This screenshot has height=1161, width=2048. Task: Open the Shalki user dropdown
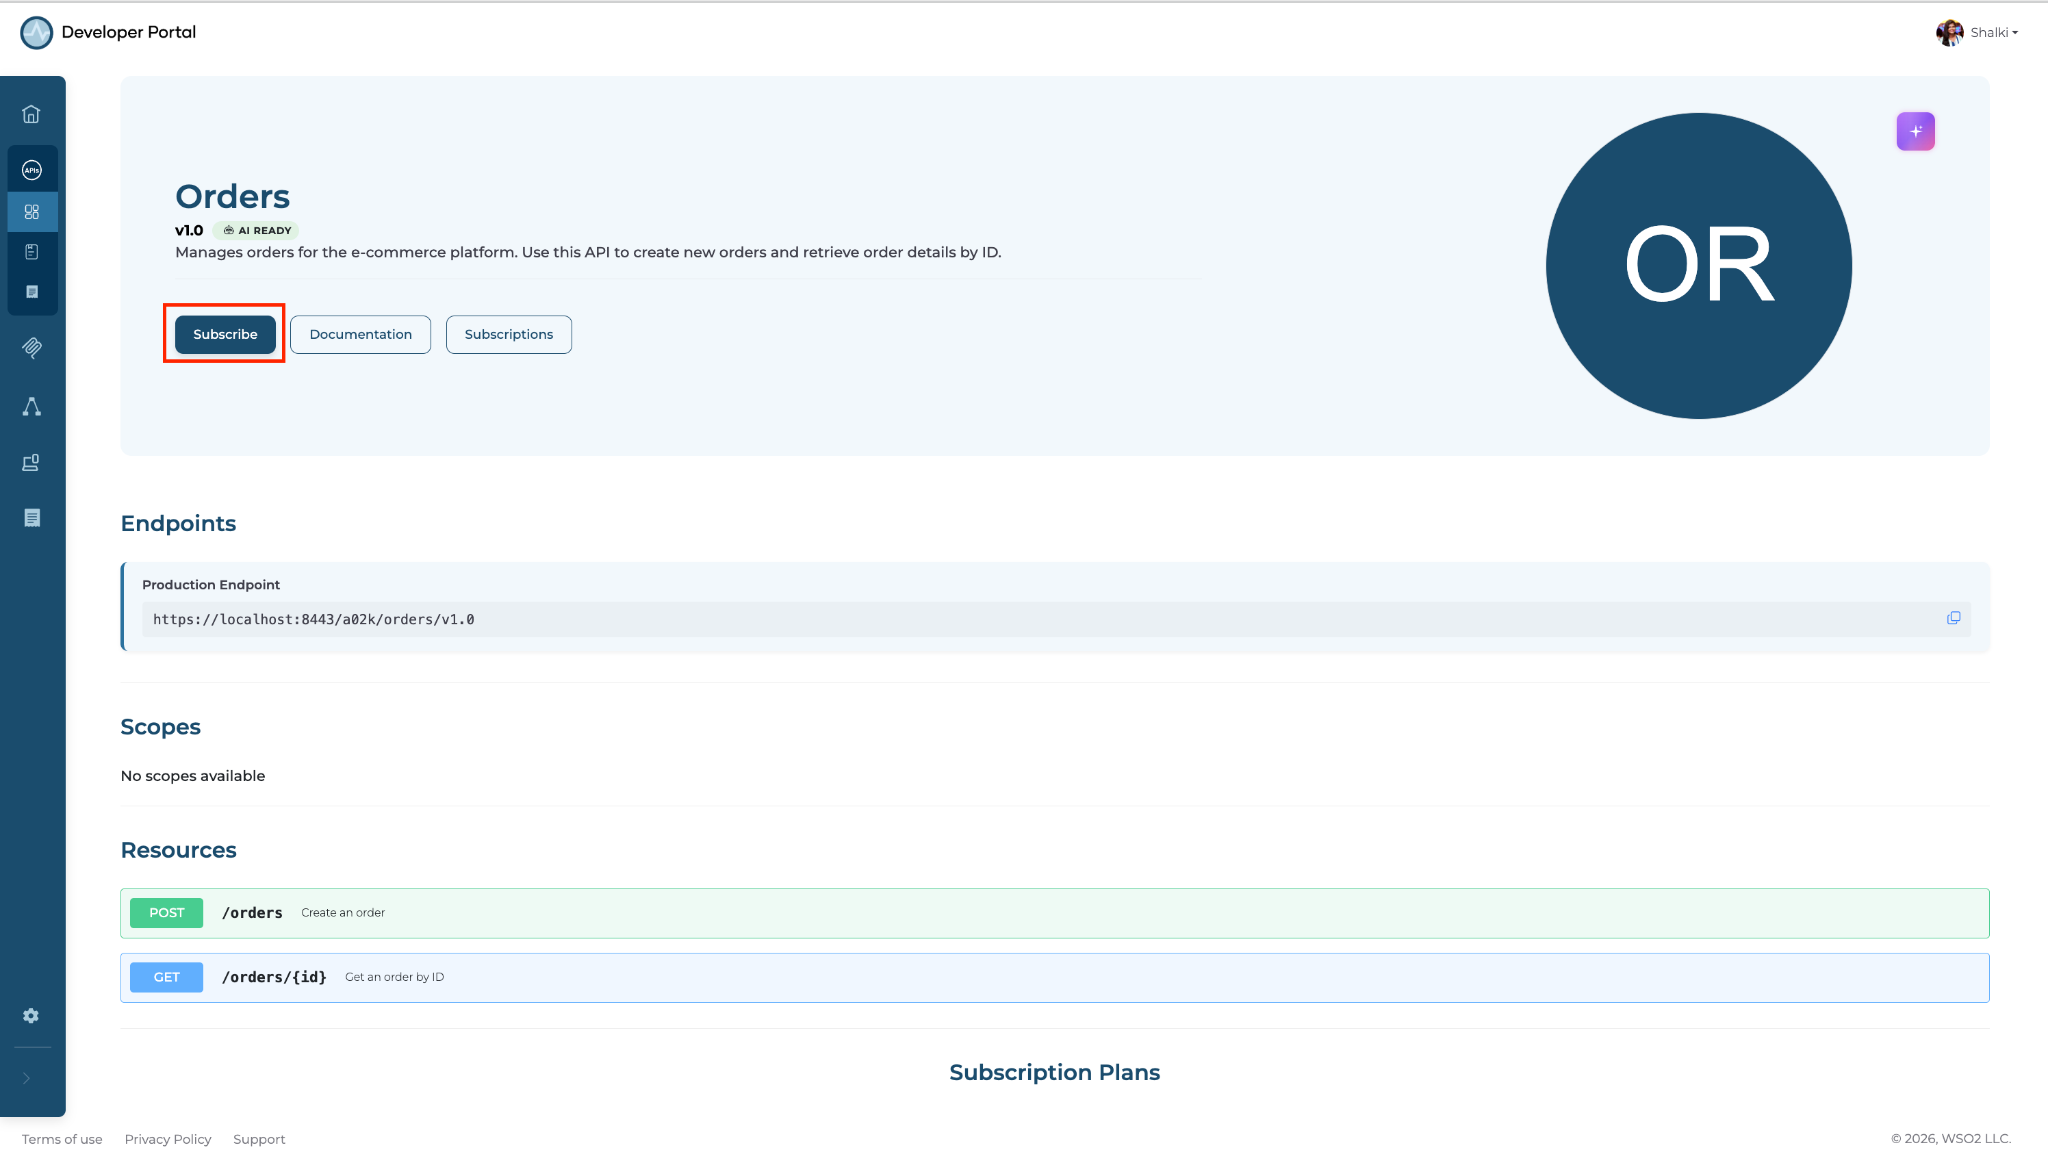[x=1994, y=32]
